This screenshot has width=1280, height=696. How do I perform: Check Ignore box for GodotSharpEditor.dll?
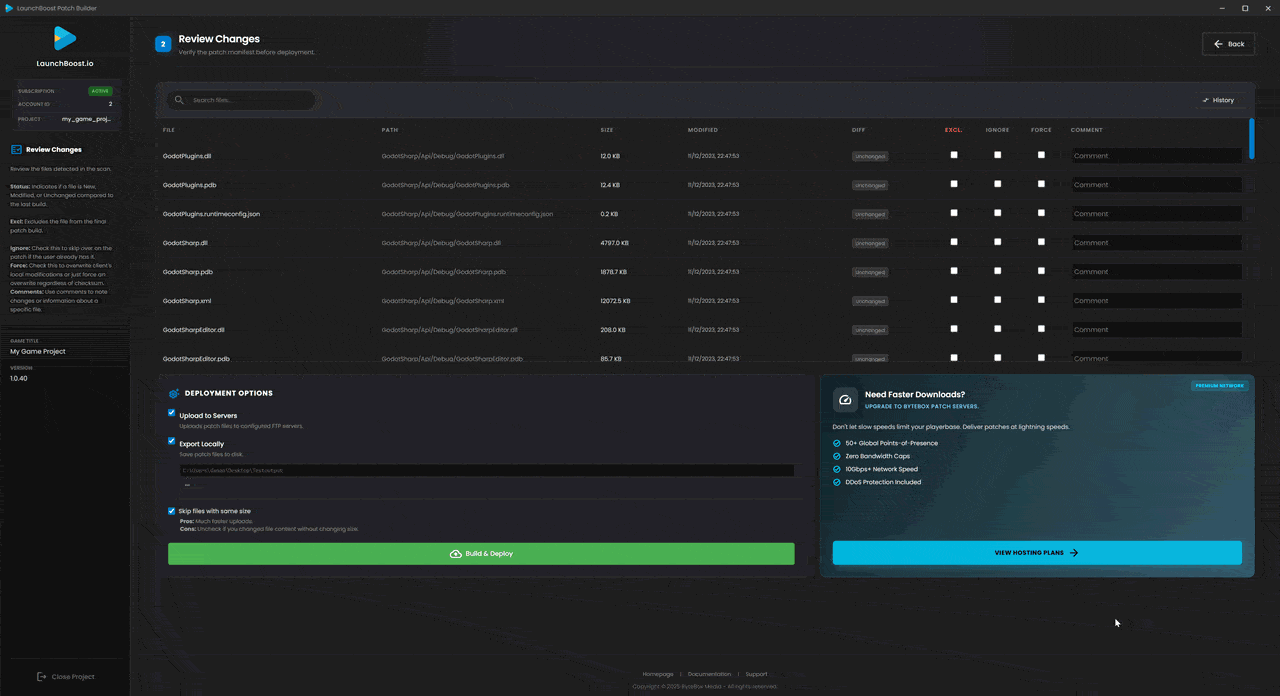coord(997,329)
